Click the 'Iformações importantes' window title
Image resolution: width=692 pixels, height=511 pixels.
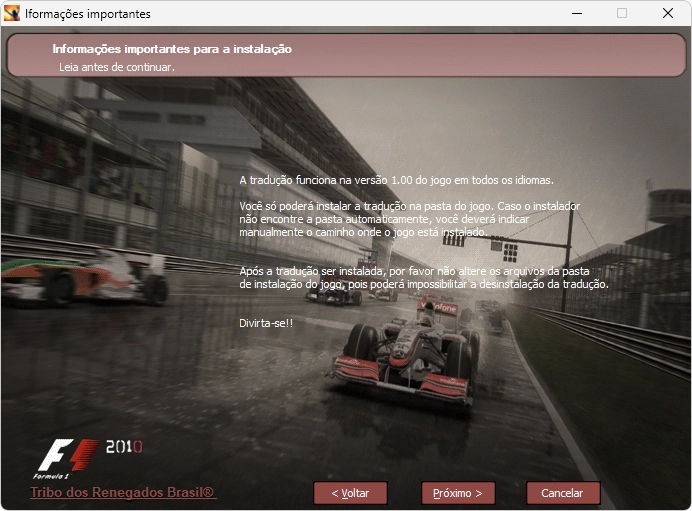[x=88, y=13]
